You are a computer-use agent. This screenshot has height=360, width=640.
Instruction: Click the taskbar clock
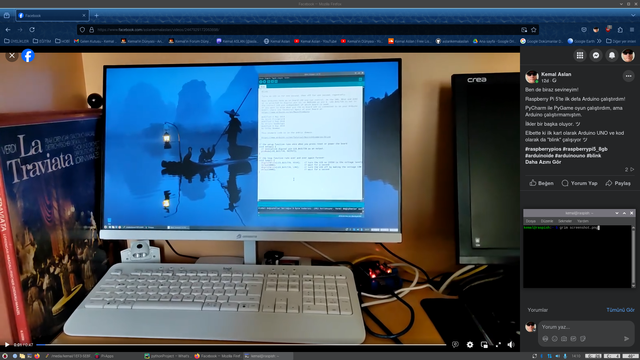[x=576, y=356]
